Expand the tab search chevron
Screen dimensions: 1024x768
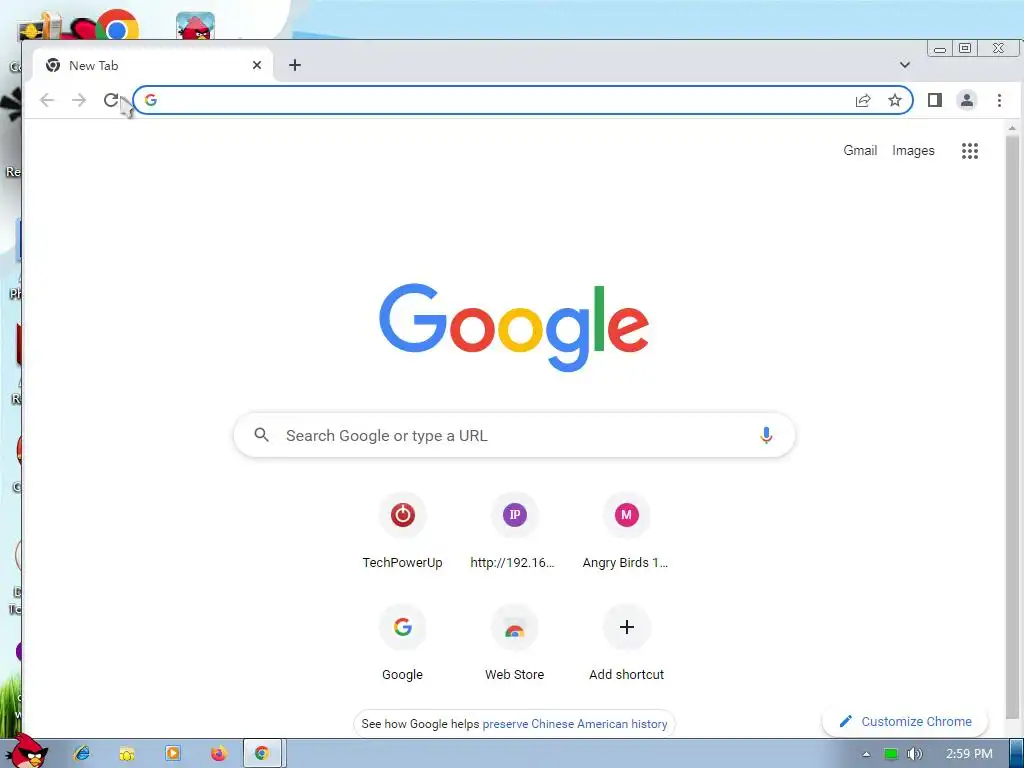click(904, 65)
